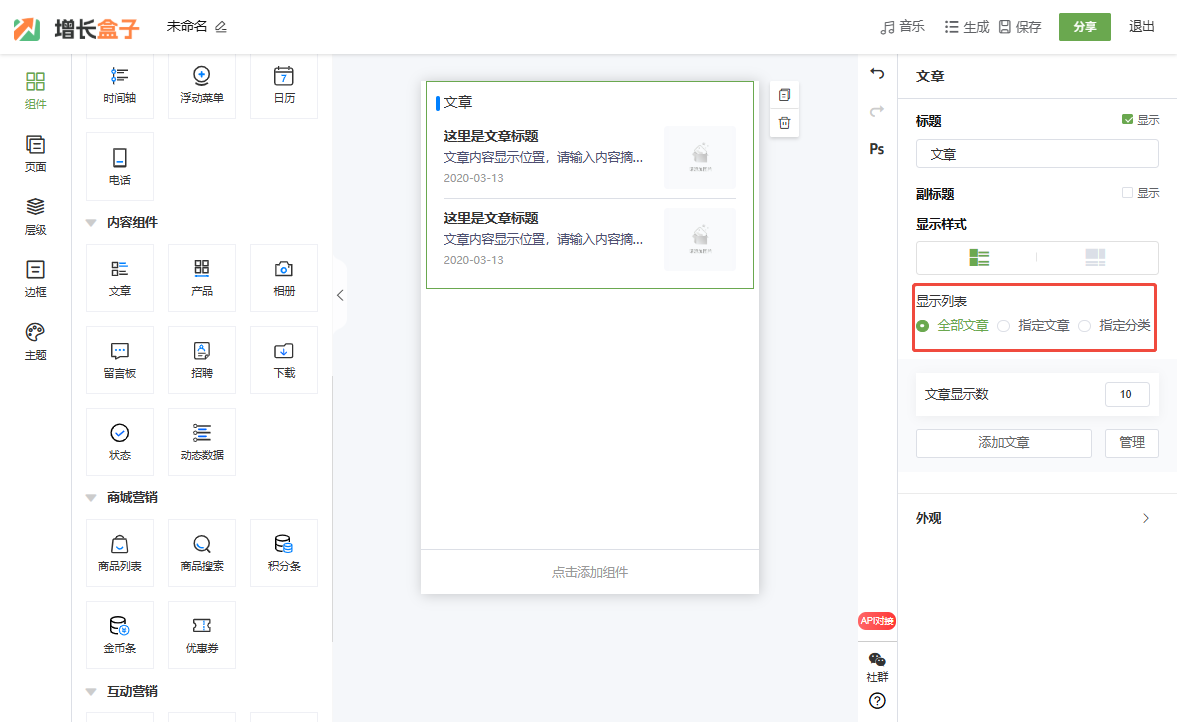Click the copy icon beside the article block
The height and width of the screenshot is (722, 1177).
(784, 95)
